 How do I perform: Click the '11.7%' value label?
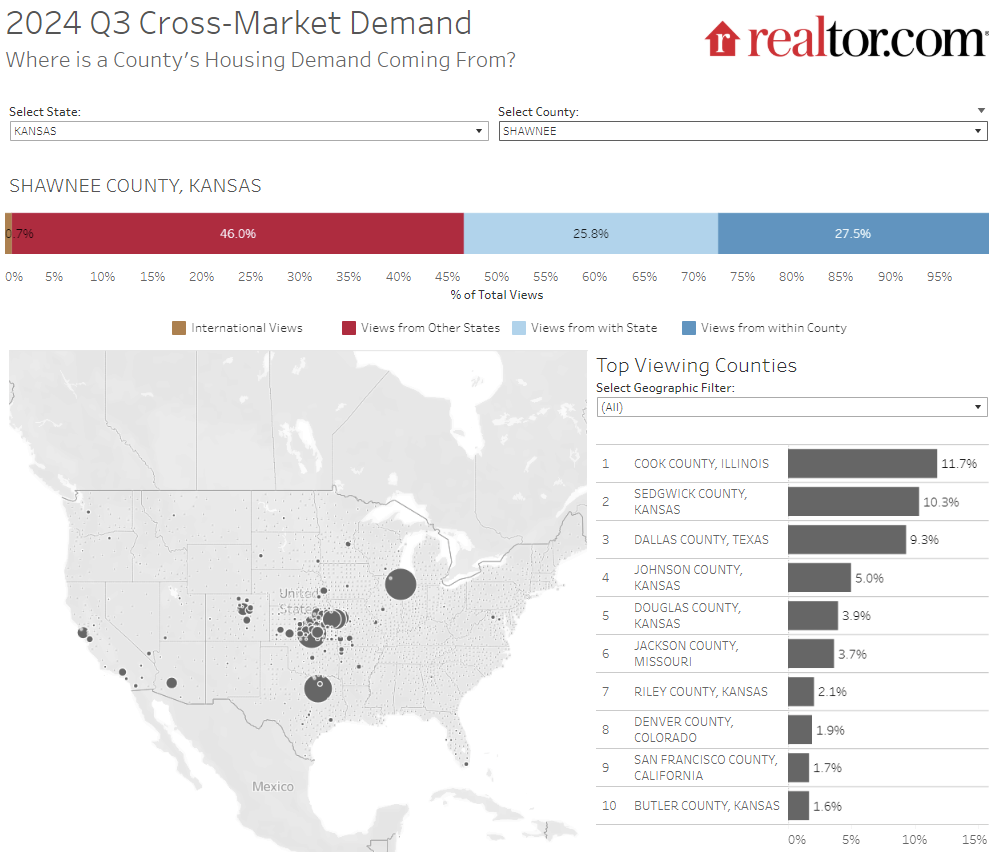pyautogui.click(x=959, y=464)
